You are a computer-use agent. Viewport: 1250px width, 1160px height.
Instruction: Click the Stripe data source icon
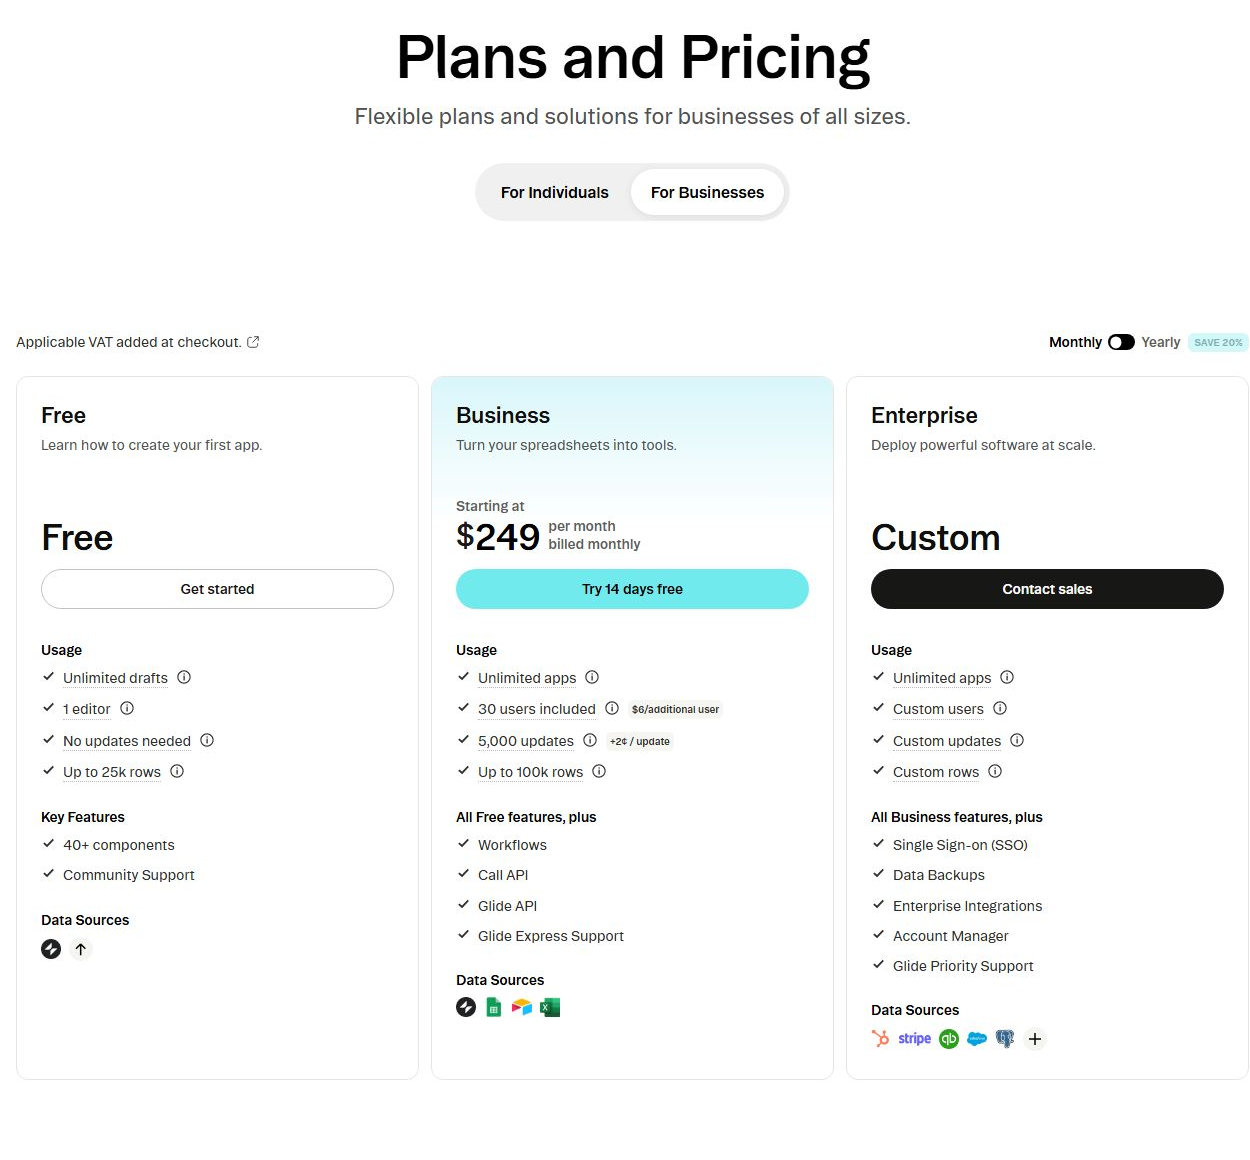[x=914, y=1039]
